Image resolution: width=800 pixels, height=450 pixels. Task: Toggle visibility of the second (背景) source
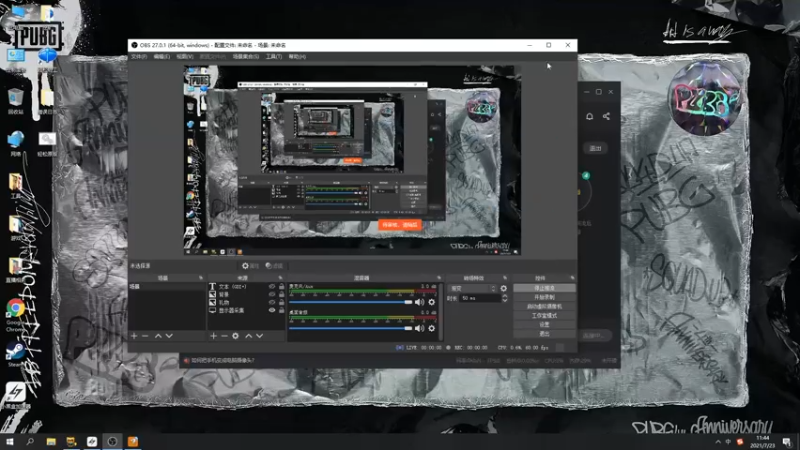[272, 294]
